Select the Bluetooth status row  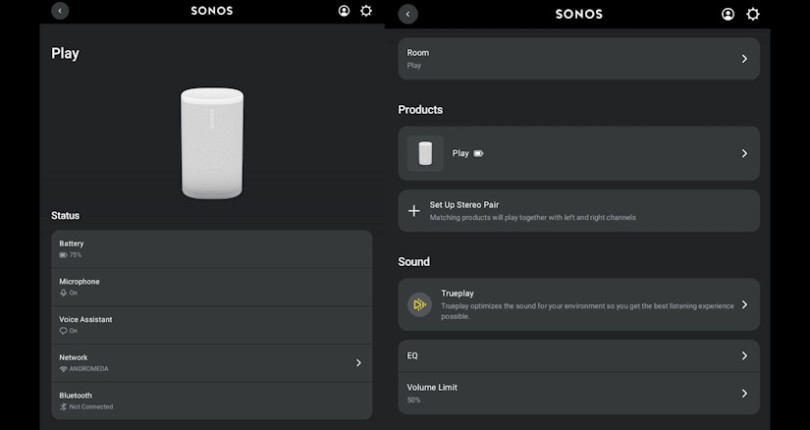212,401
